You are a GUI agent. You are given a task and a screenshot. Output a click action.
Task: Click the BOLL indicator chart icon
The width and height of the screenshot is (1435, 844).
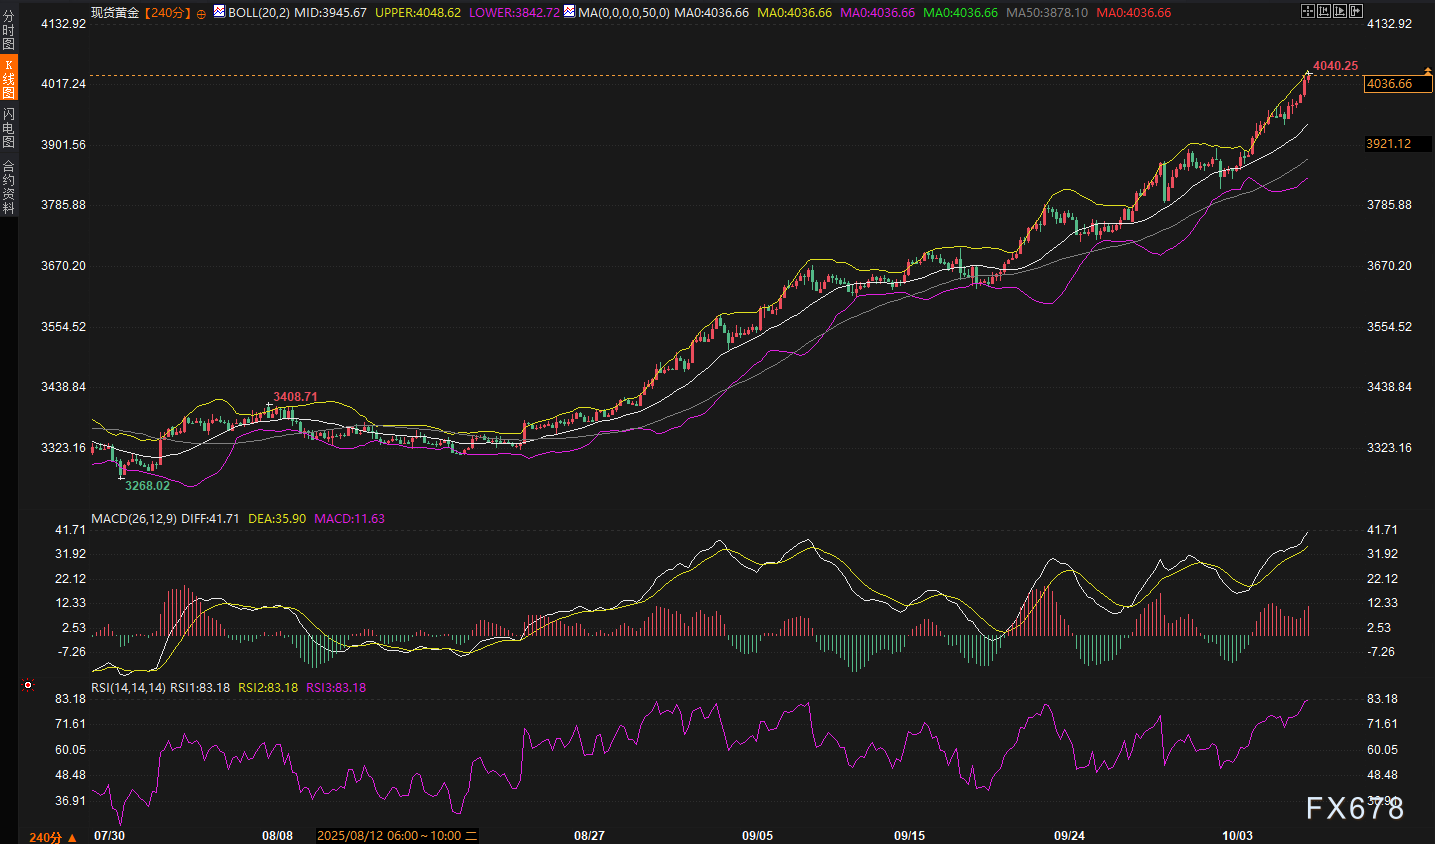219,12
